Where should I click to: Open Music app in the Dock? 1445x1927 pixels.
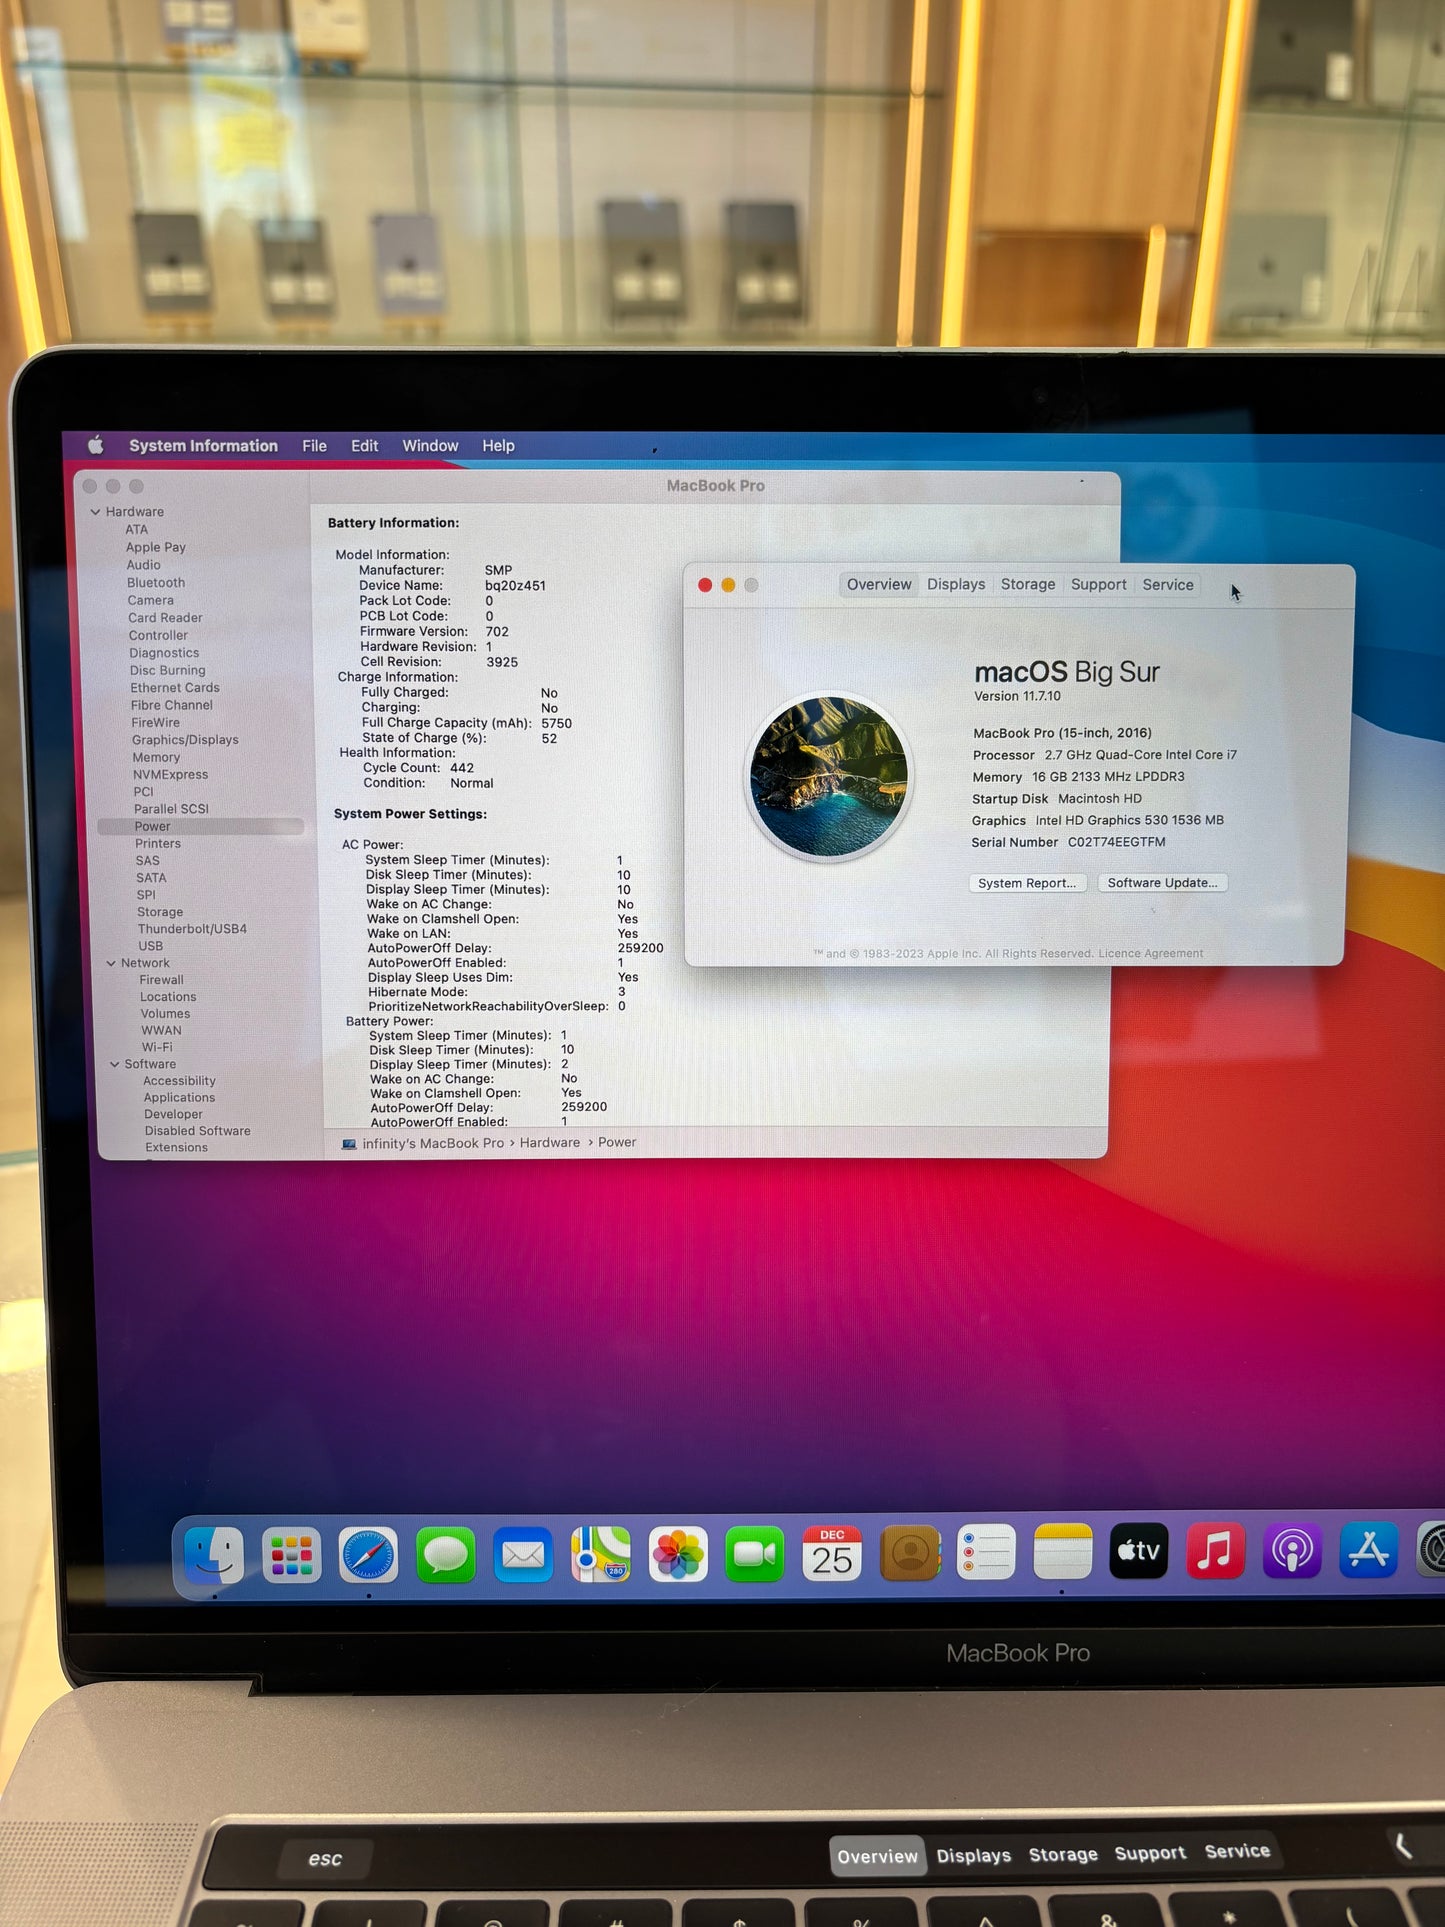coord(1215,1551)
